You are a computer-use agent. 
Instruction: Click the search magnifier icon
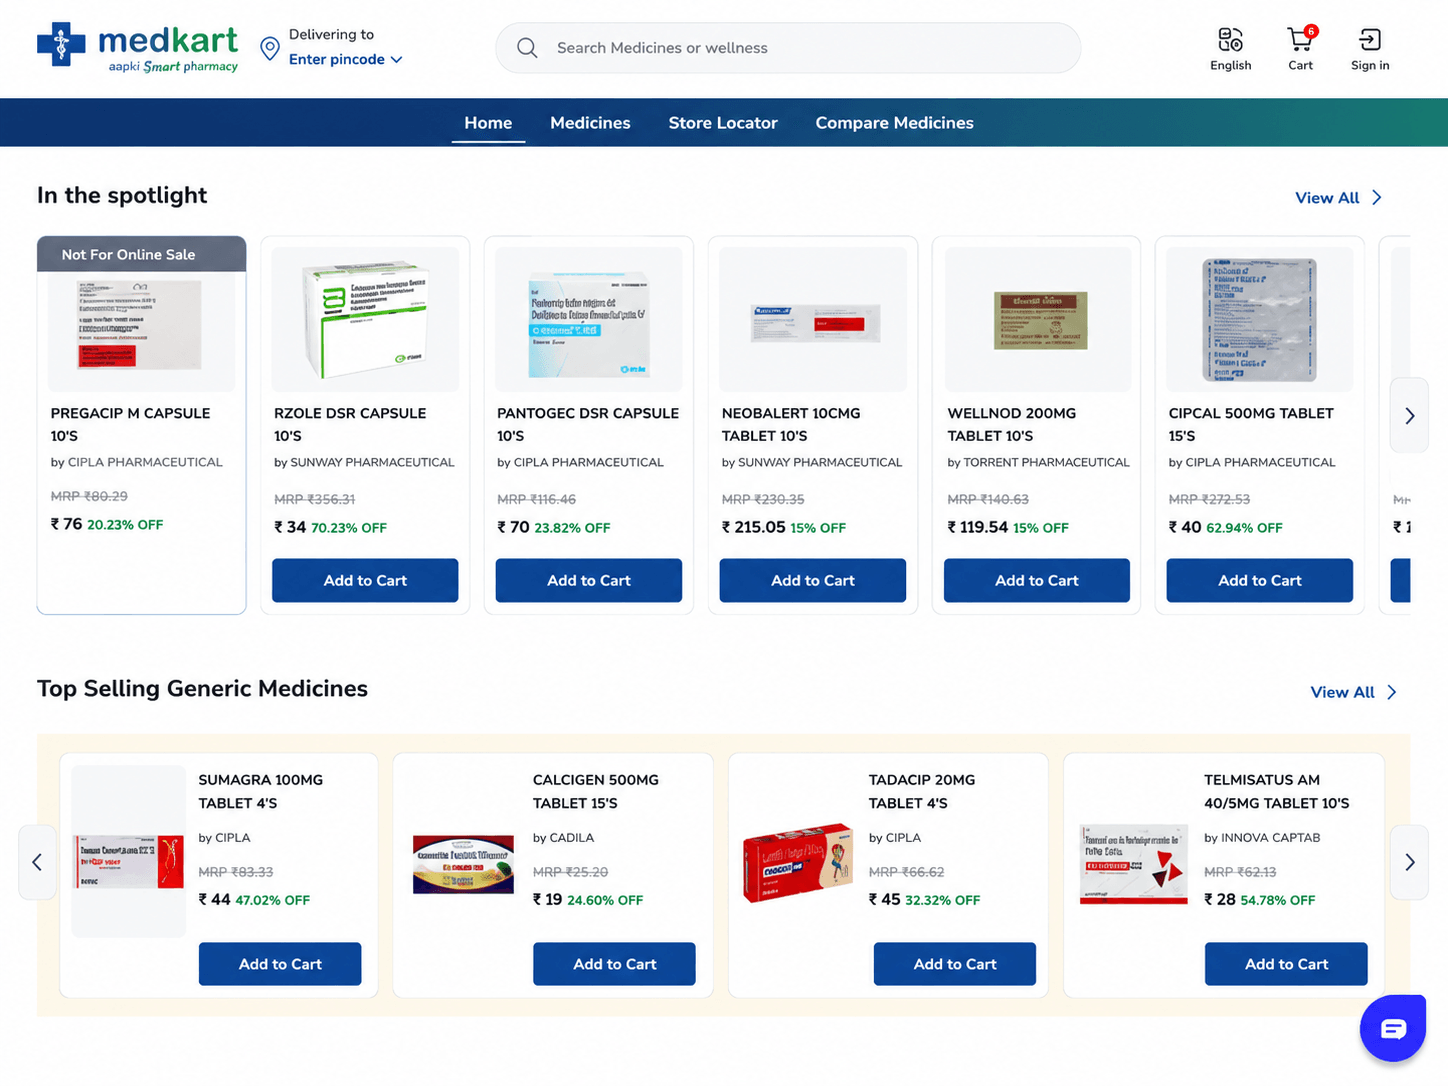point(527,48)
